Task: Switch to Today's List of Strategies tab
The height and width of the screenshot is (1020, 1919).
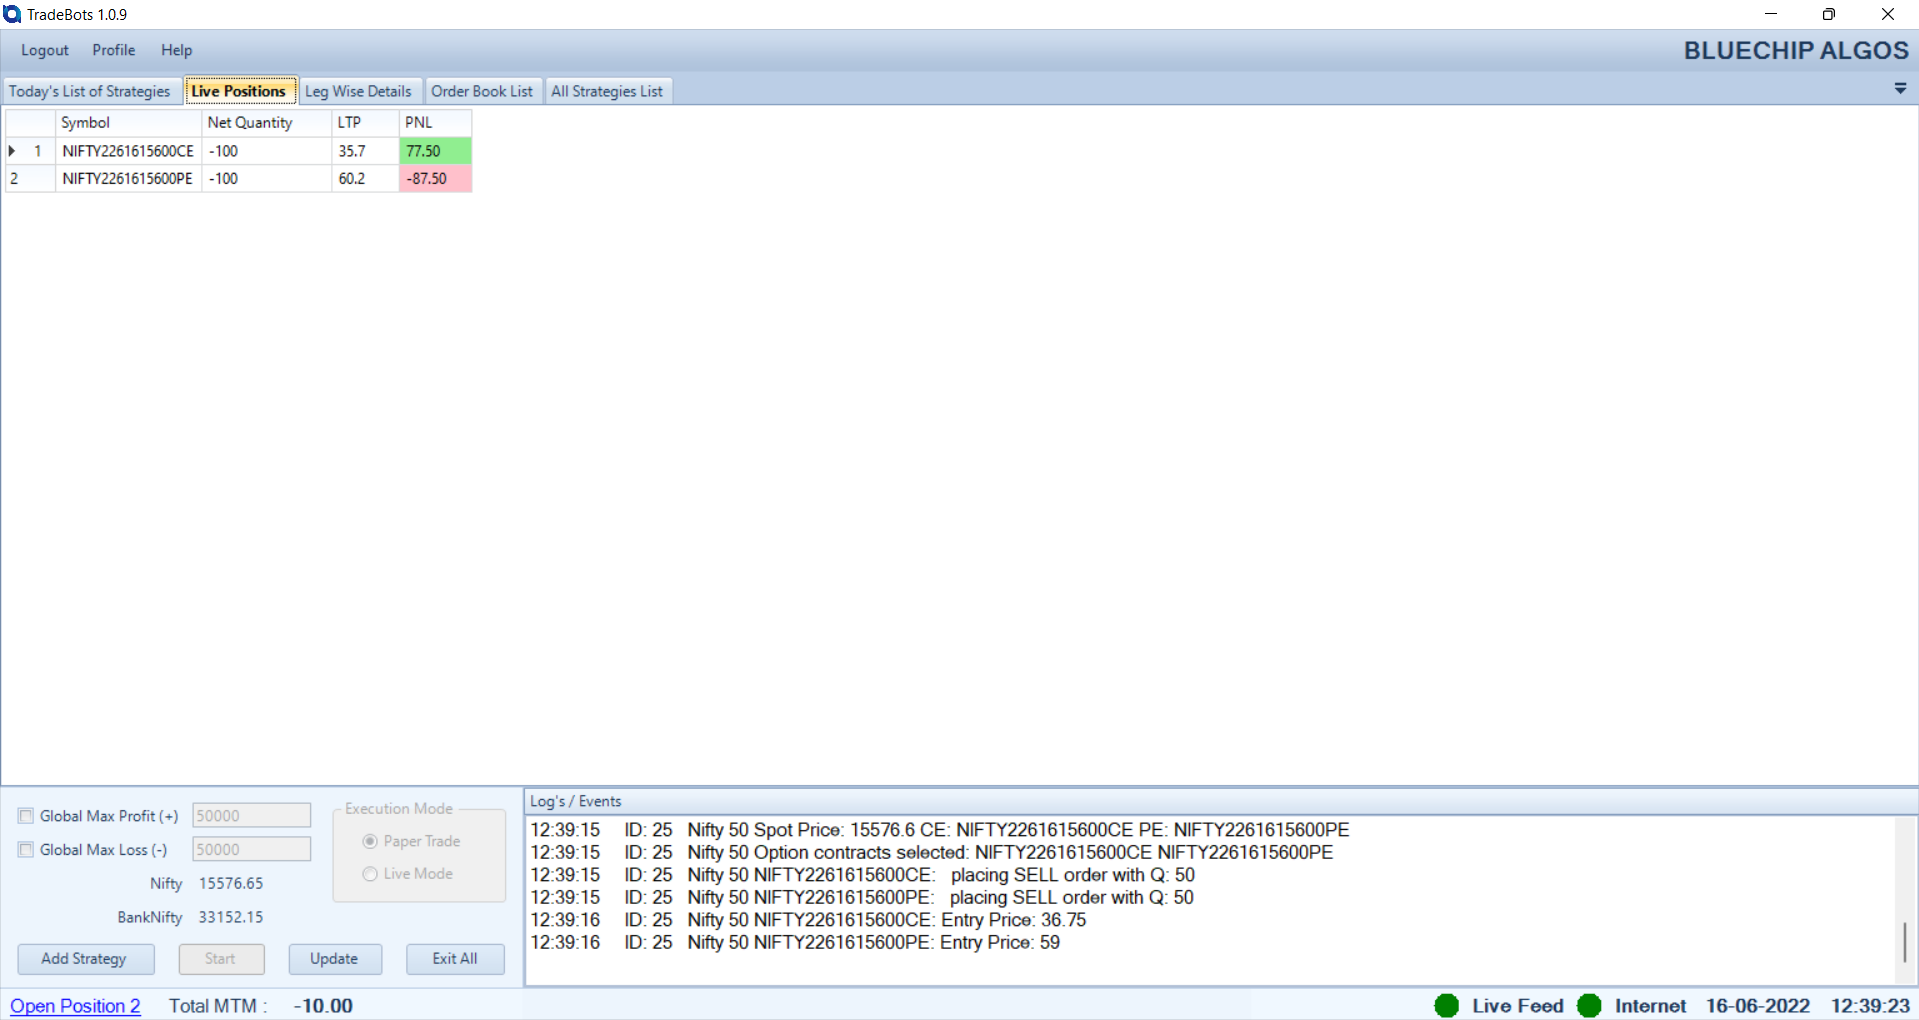Action: point(91,91)
